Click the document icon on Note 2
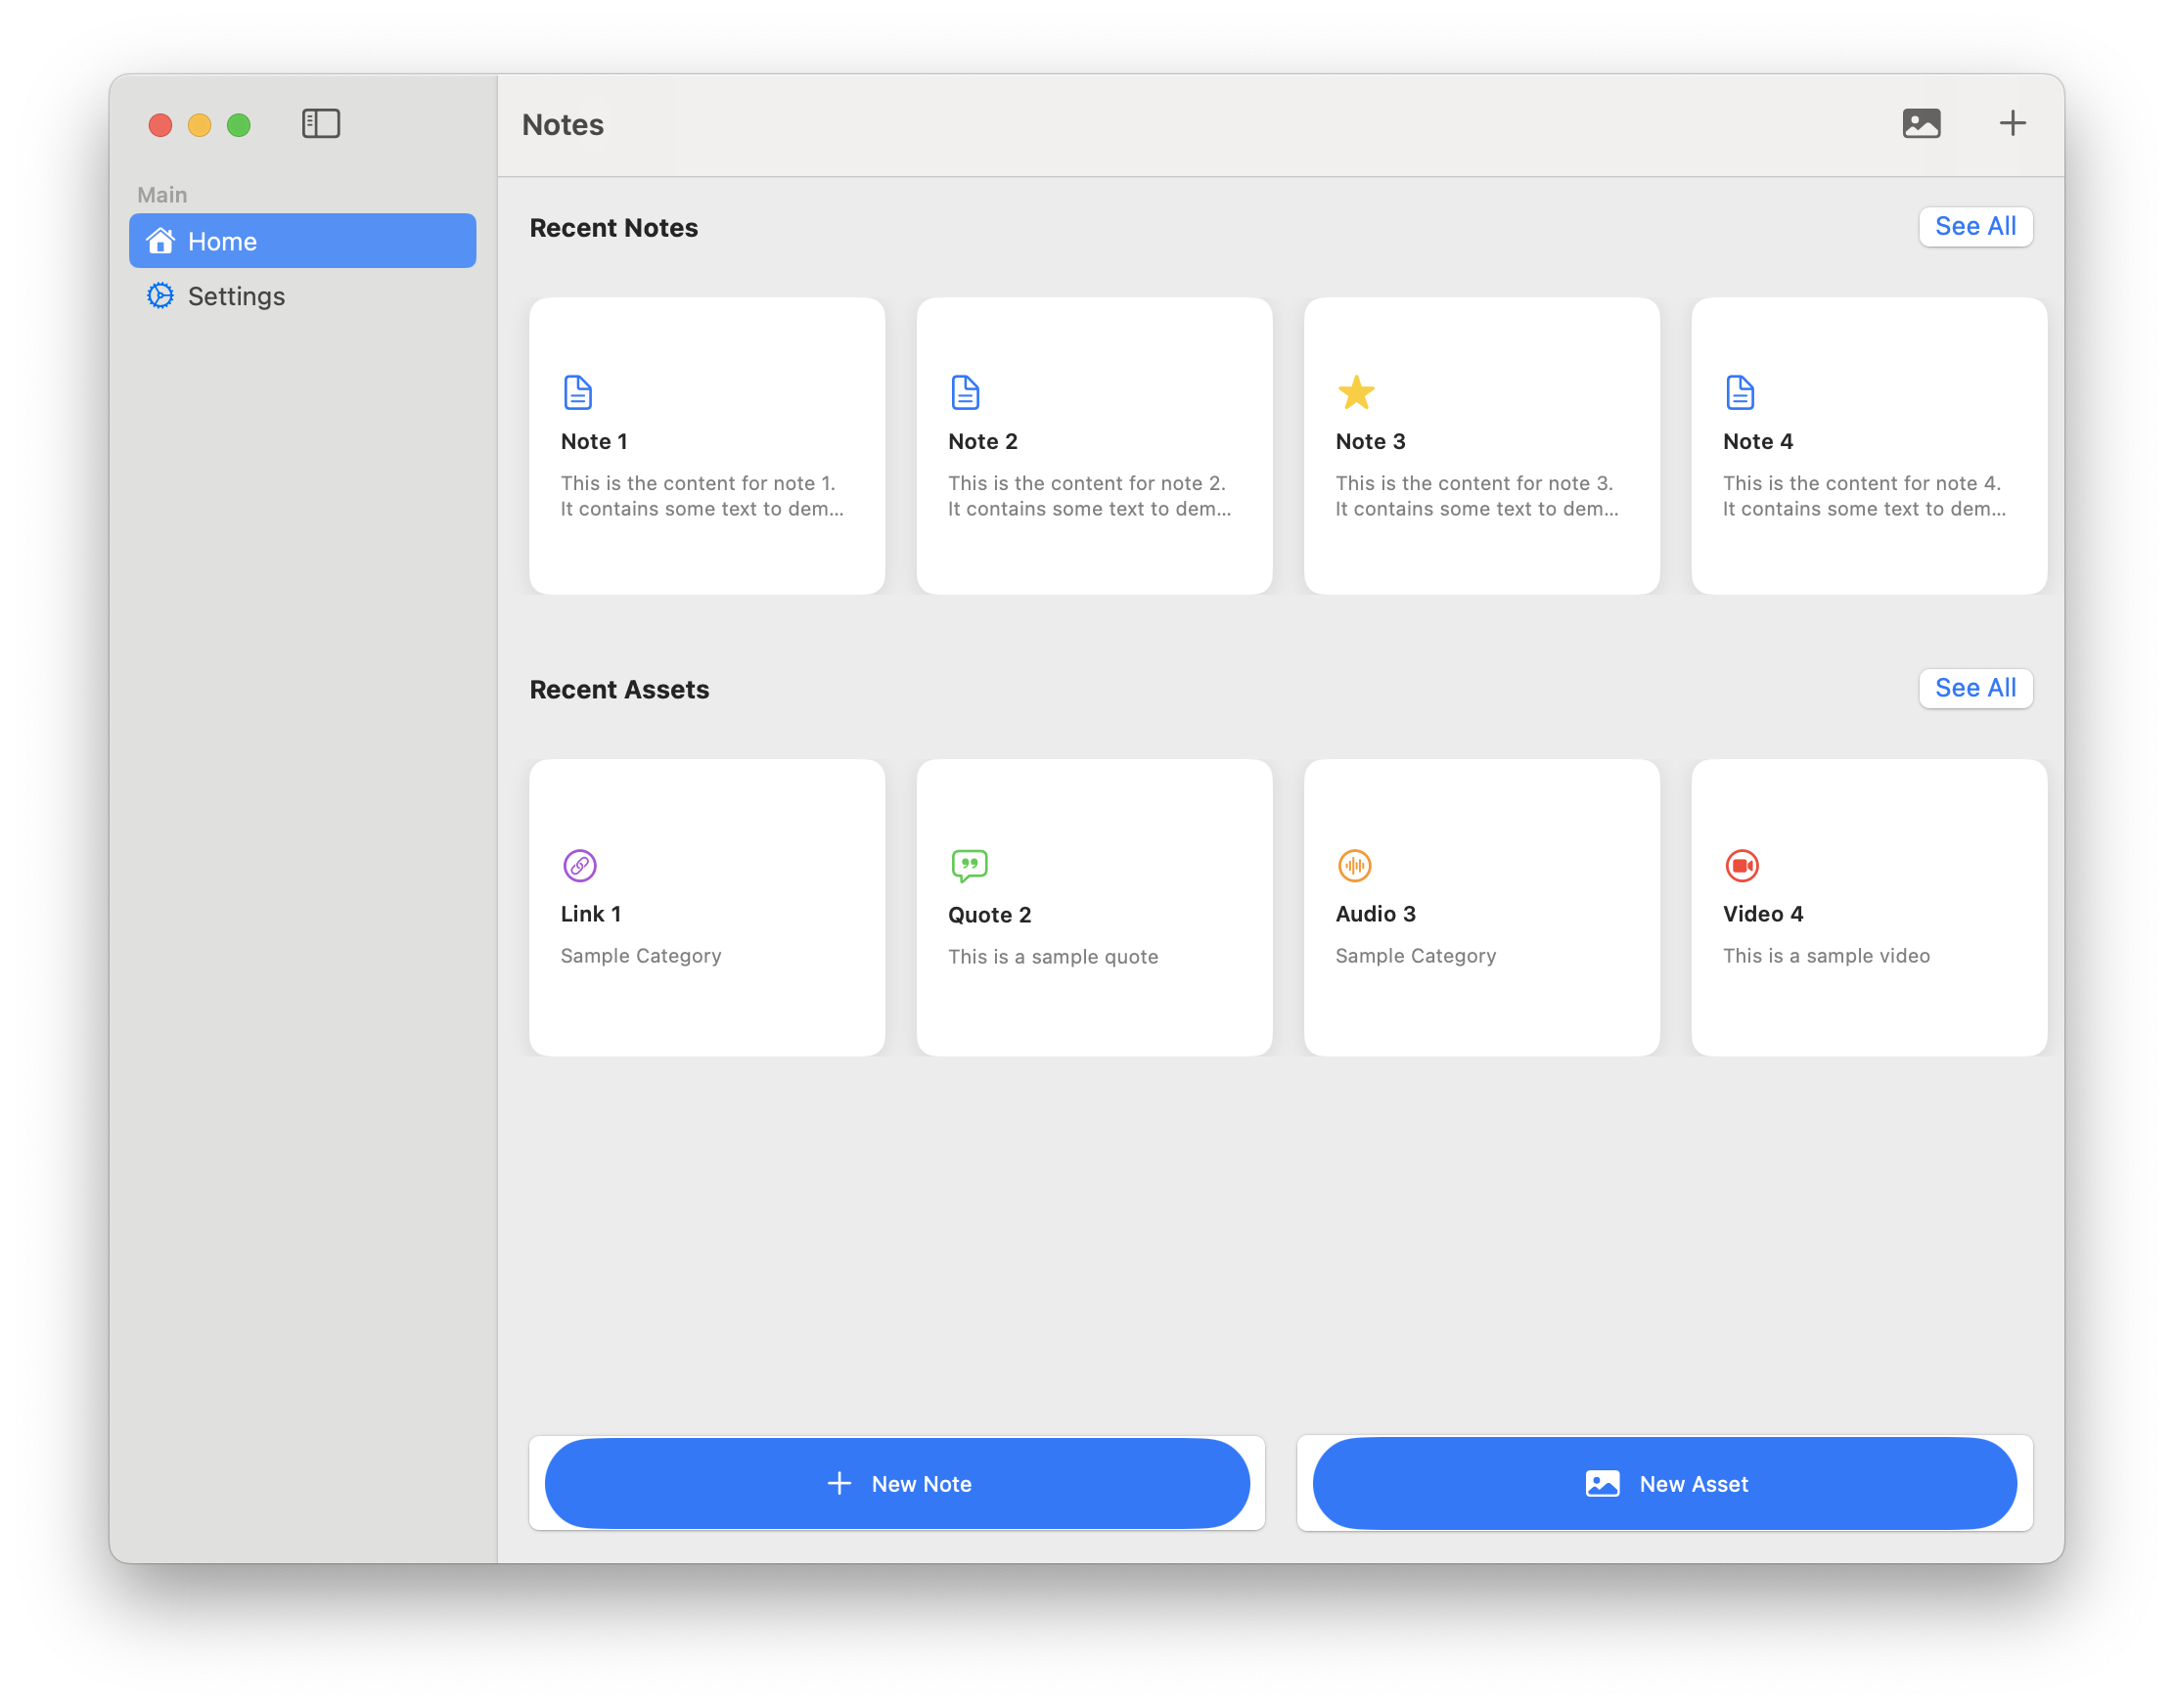This screenshot has width=2174, height=1708. tap(965, 393)
